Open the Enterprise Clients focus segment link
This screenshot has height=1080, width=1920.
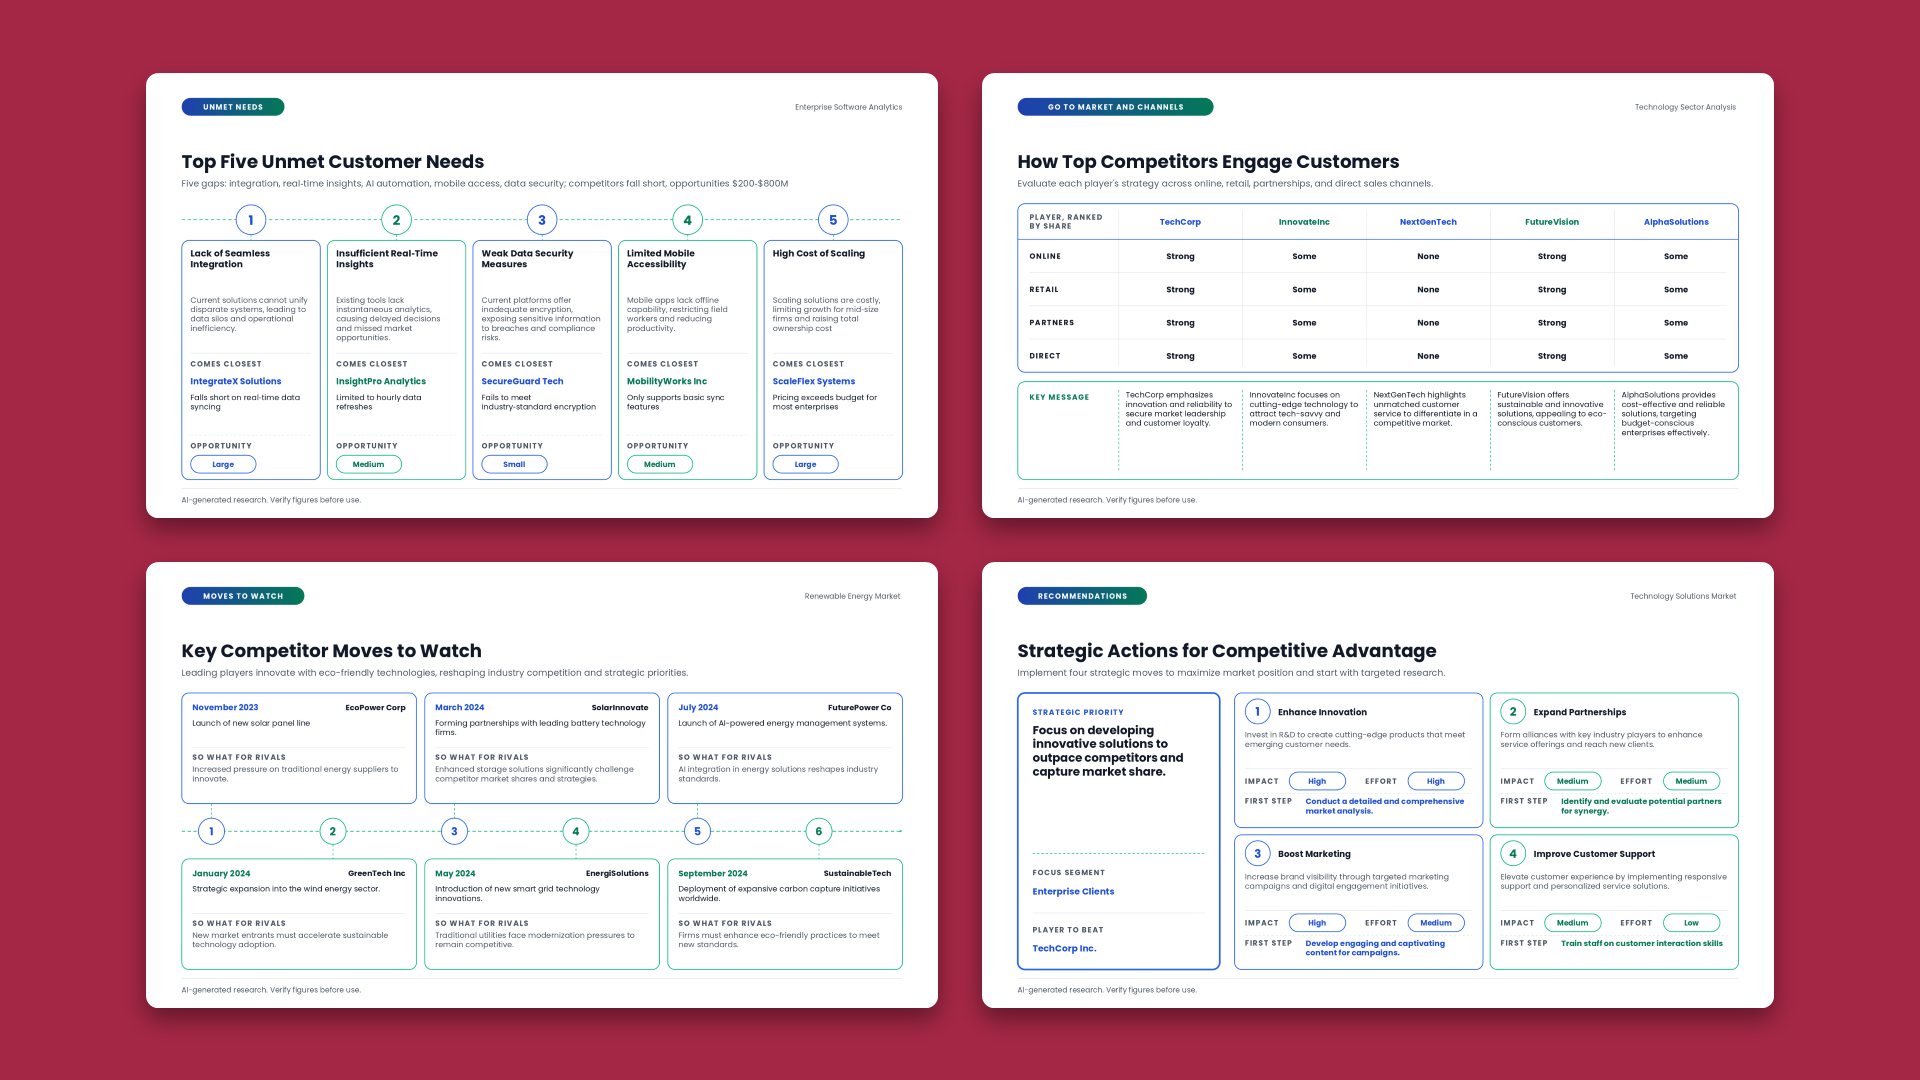pos(1073,891)
